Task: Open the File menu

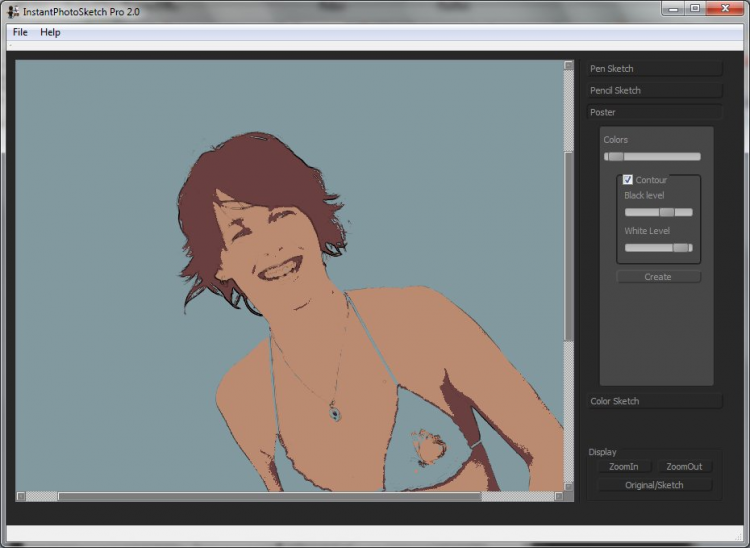Action: coord(20,32)
